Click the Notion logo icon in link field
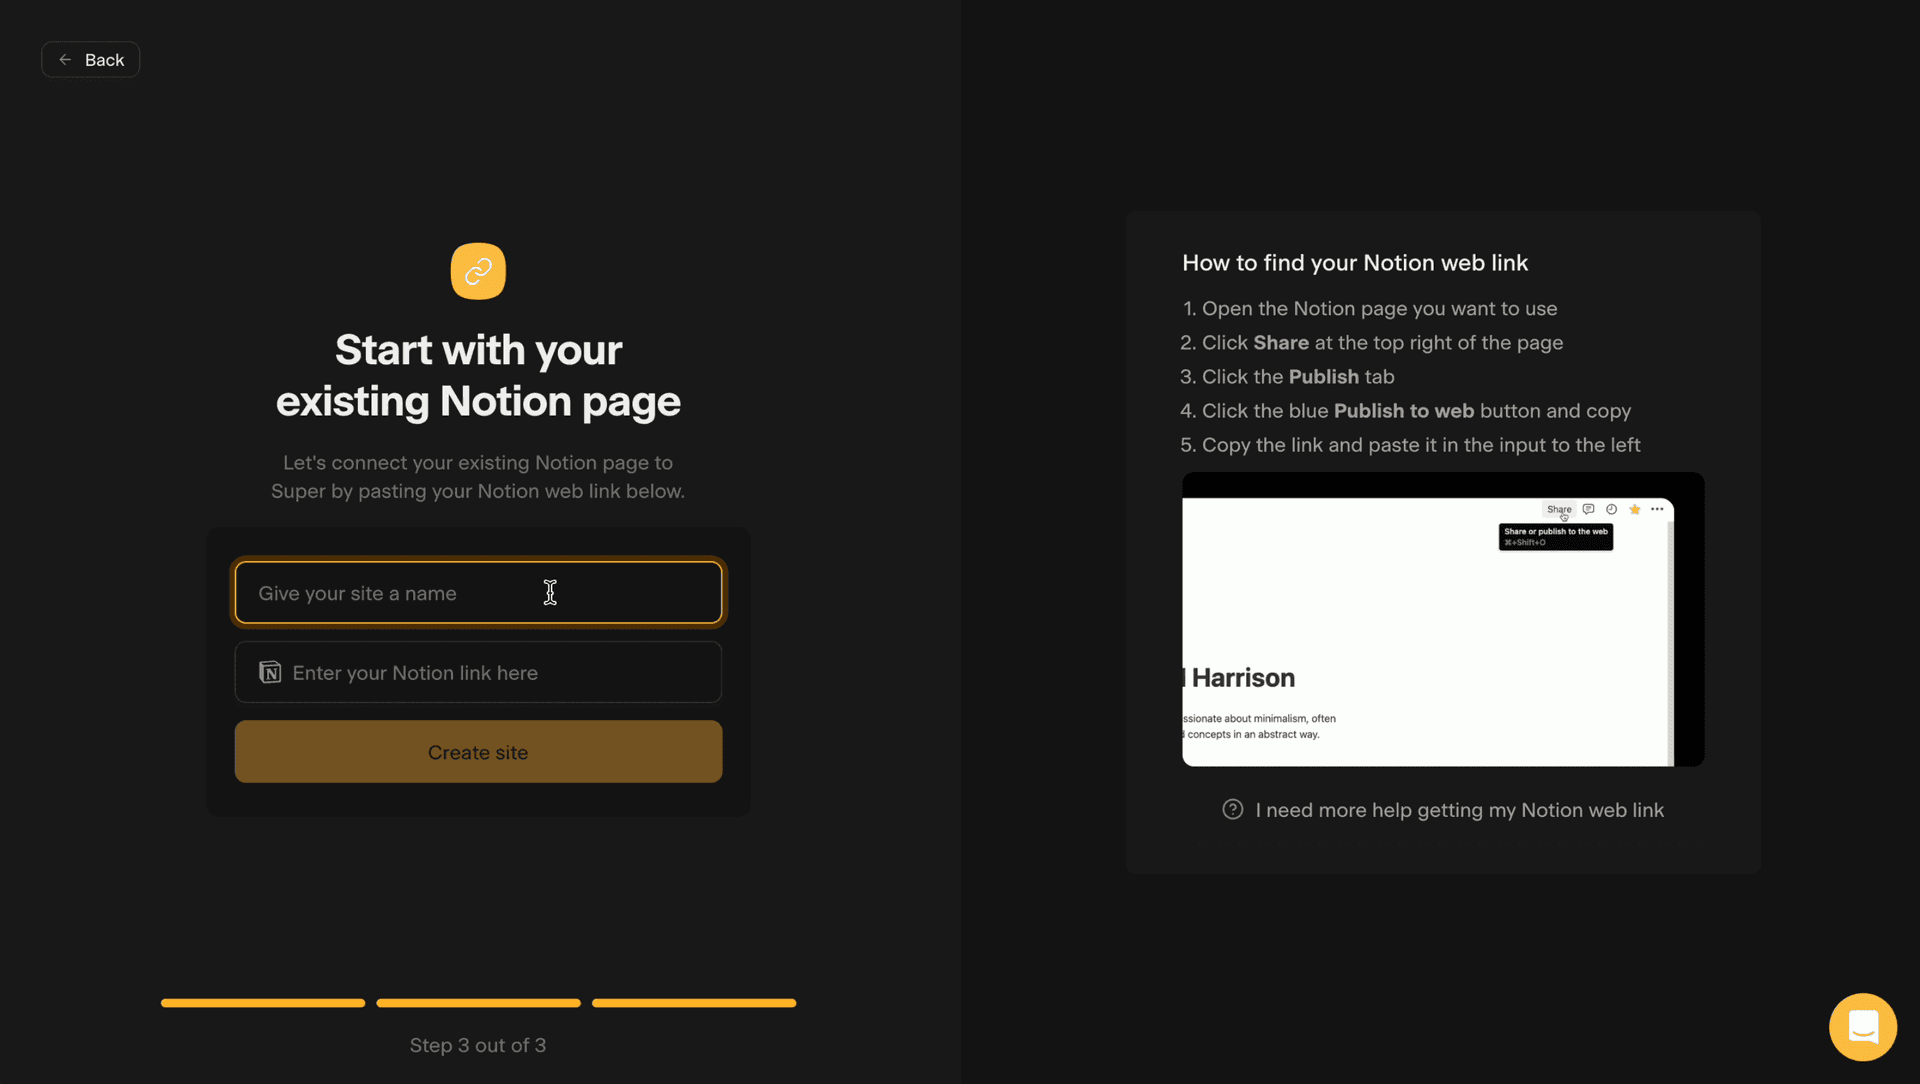This screenshot has height=1084, width=1920. click(x=270, y=672)
